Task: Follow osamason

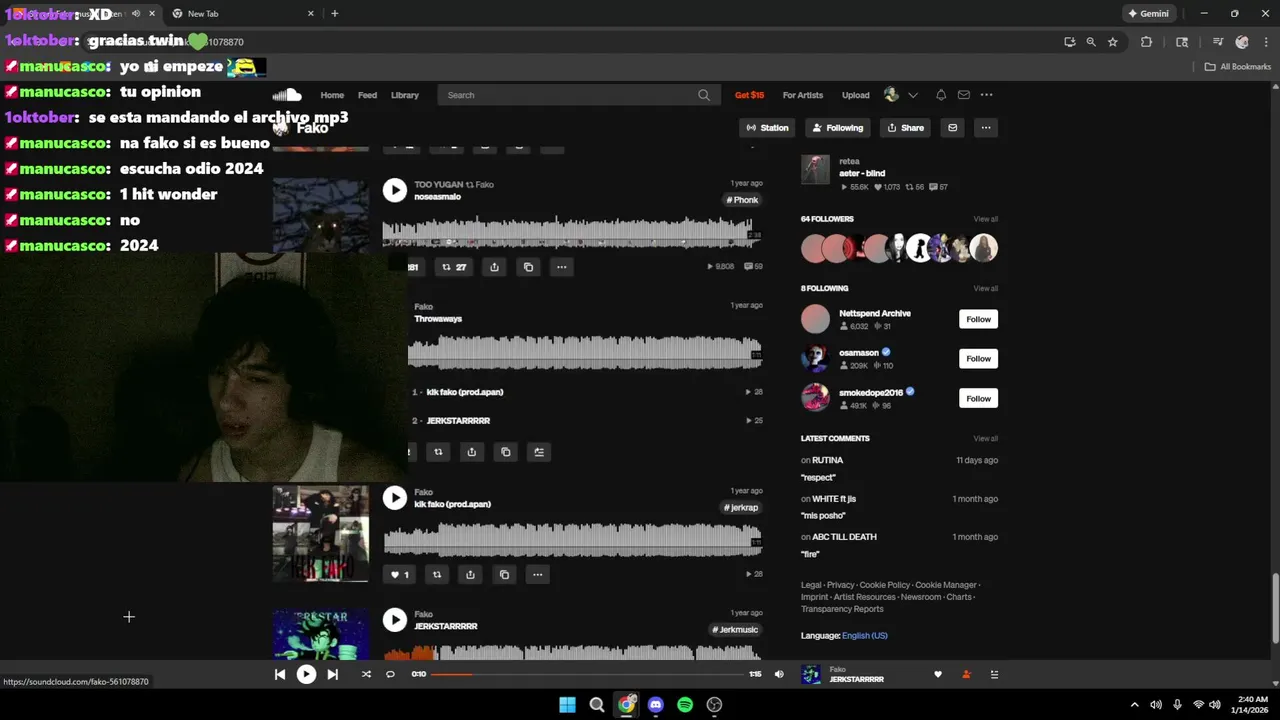Action: (978, 359)
